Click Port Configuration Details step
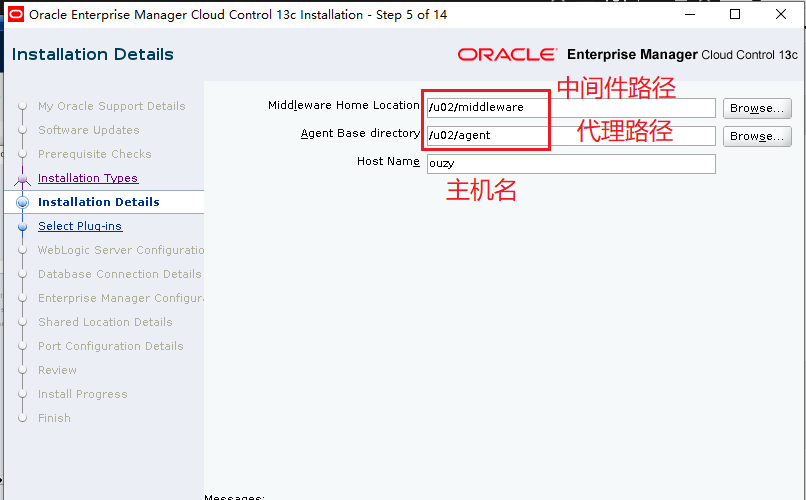The image size is (806, 500). (x=111, y=346)
